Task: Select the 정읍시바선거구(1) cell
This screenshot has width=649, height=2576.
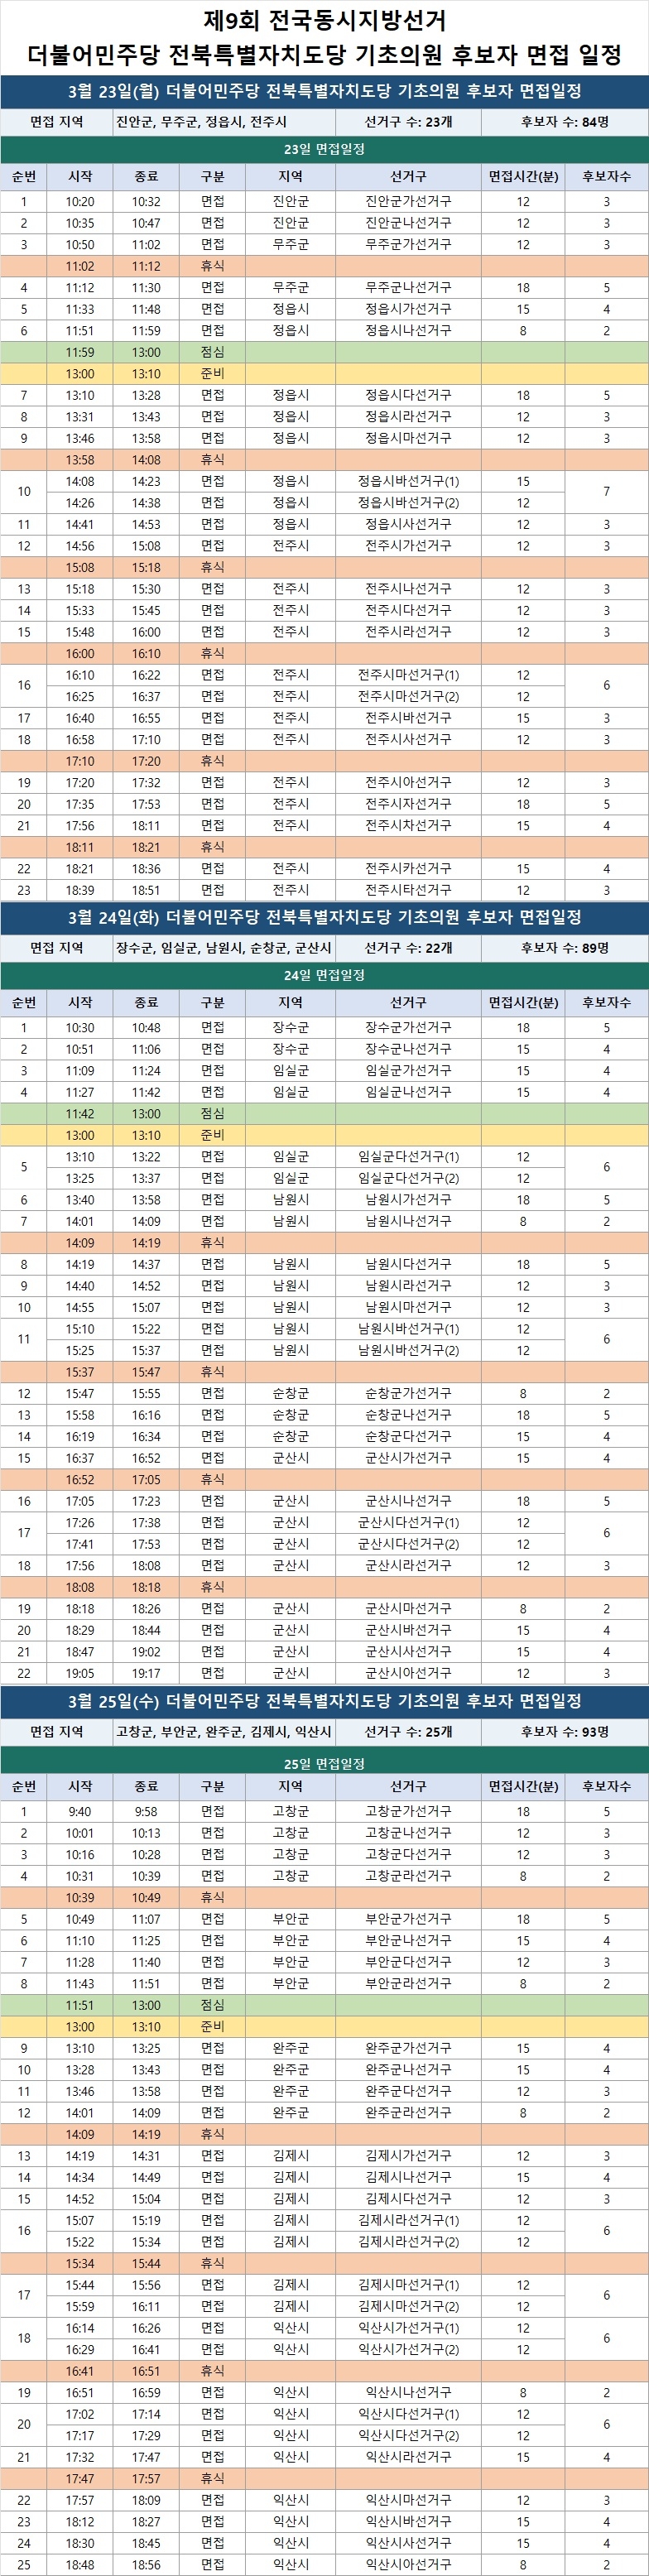Action: pos(408,481)
